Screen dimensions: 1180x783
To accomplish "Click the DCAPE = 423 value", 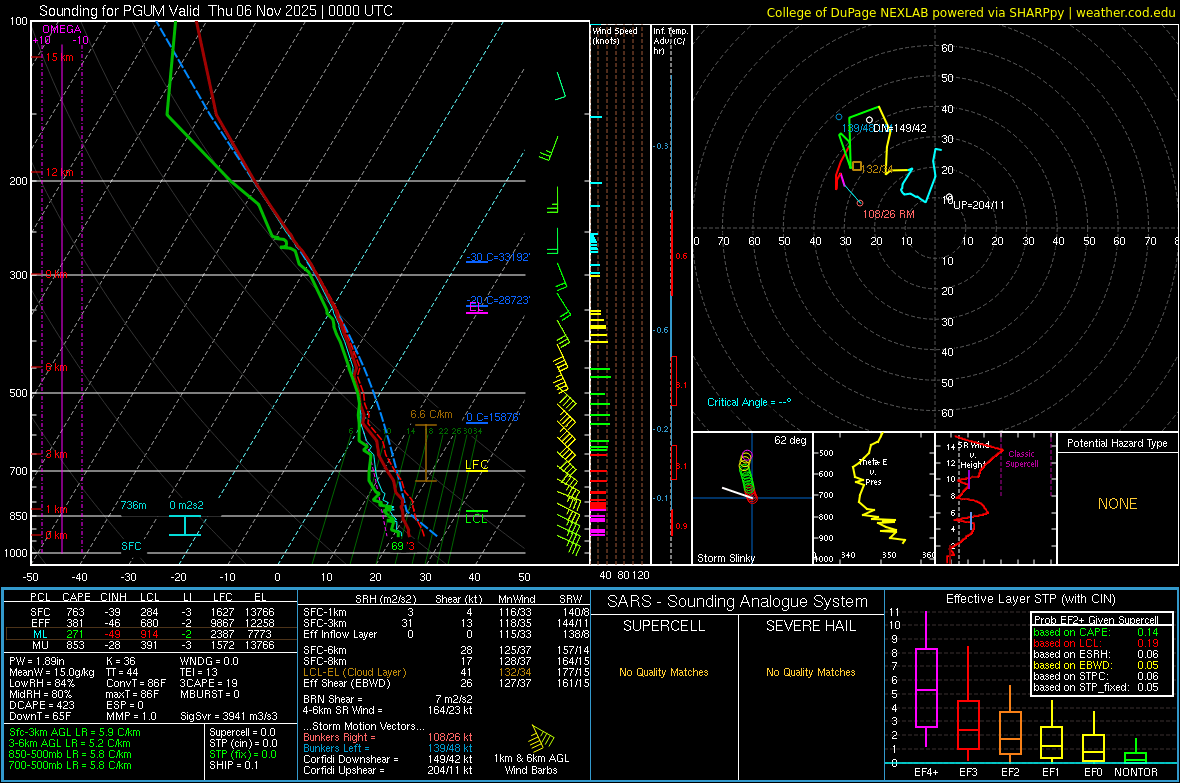I will (41, 705).
